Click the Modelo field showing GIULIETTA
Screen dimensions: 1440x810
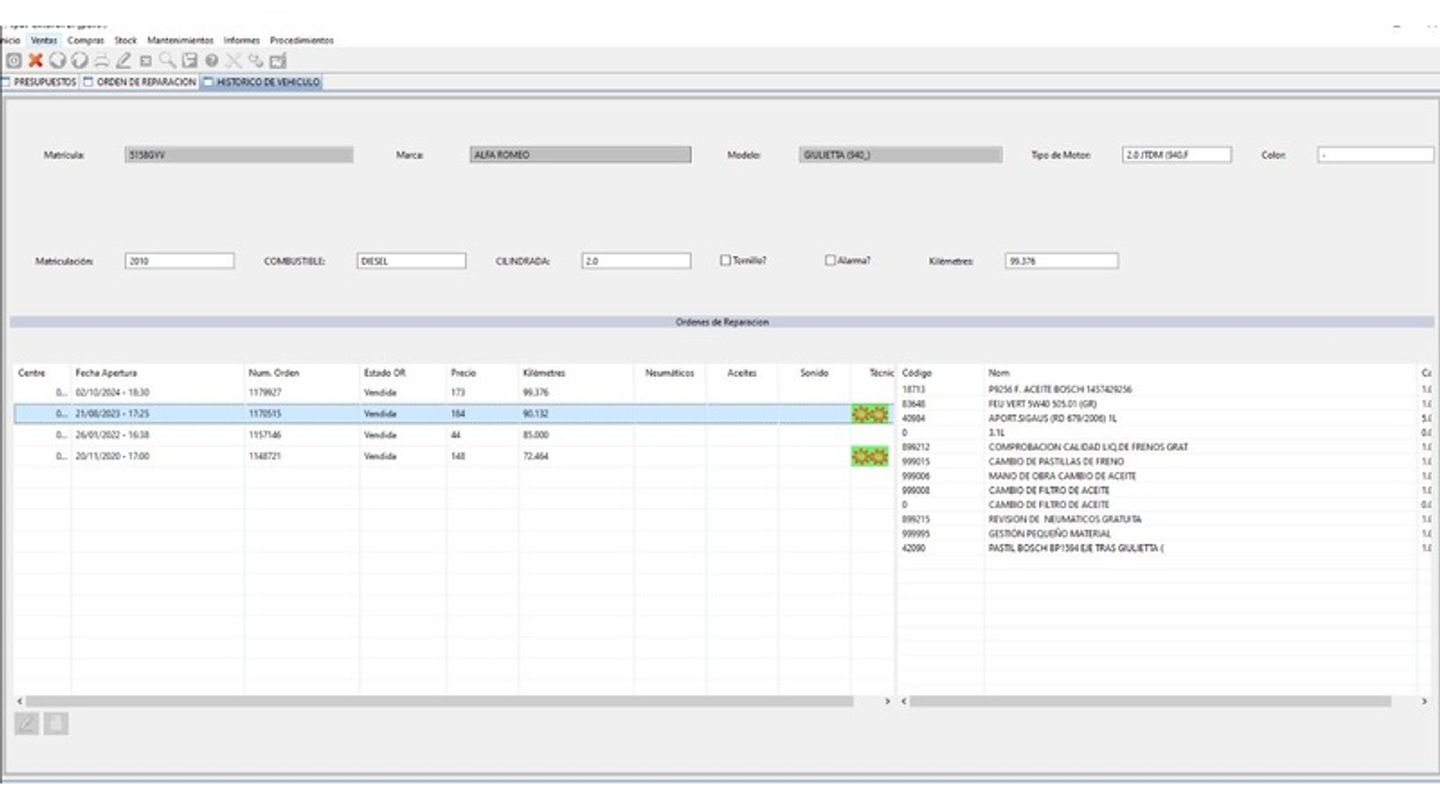(901, 155)
